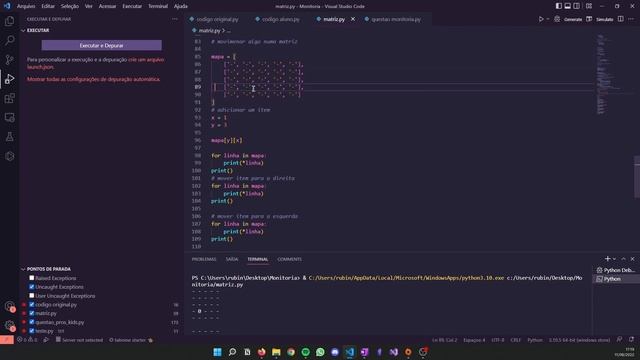Switch to the PROBLEMAS panel tab

point(204,259)
